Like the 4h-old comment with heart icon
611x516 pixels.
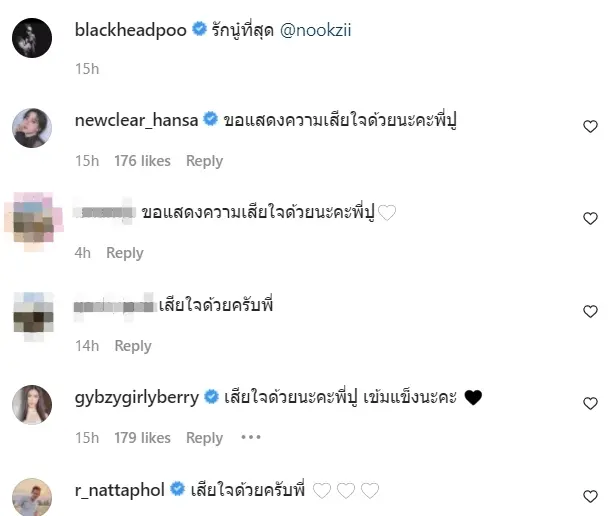pyautogui.click(x=590, y=219)
